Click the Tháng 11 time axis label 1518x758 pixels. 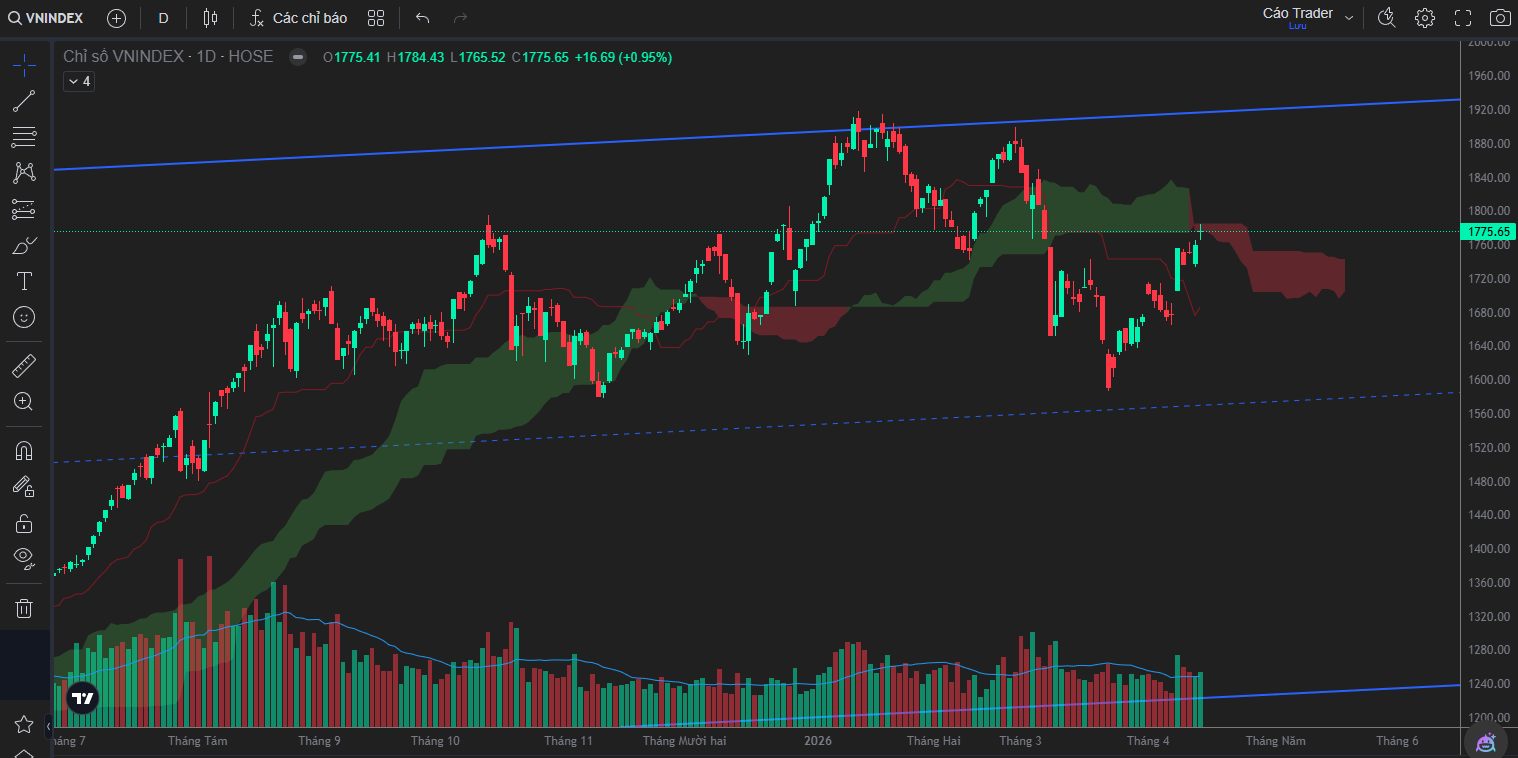click(x=568, y=741)
